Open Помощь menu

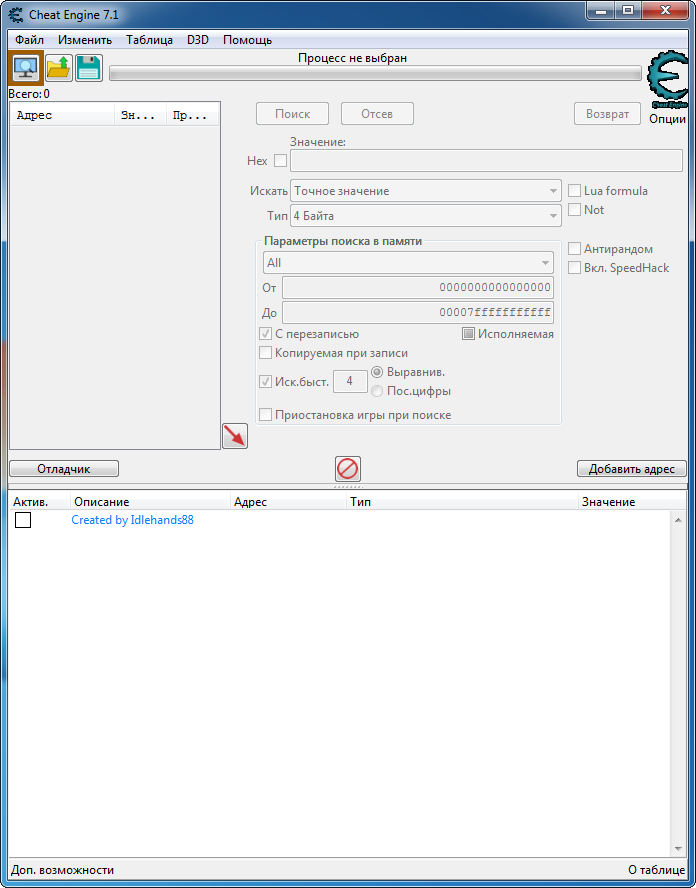click(x=247, y=40)
